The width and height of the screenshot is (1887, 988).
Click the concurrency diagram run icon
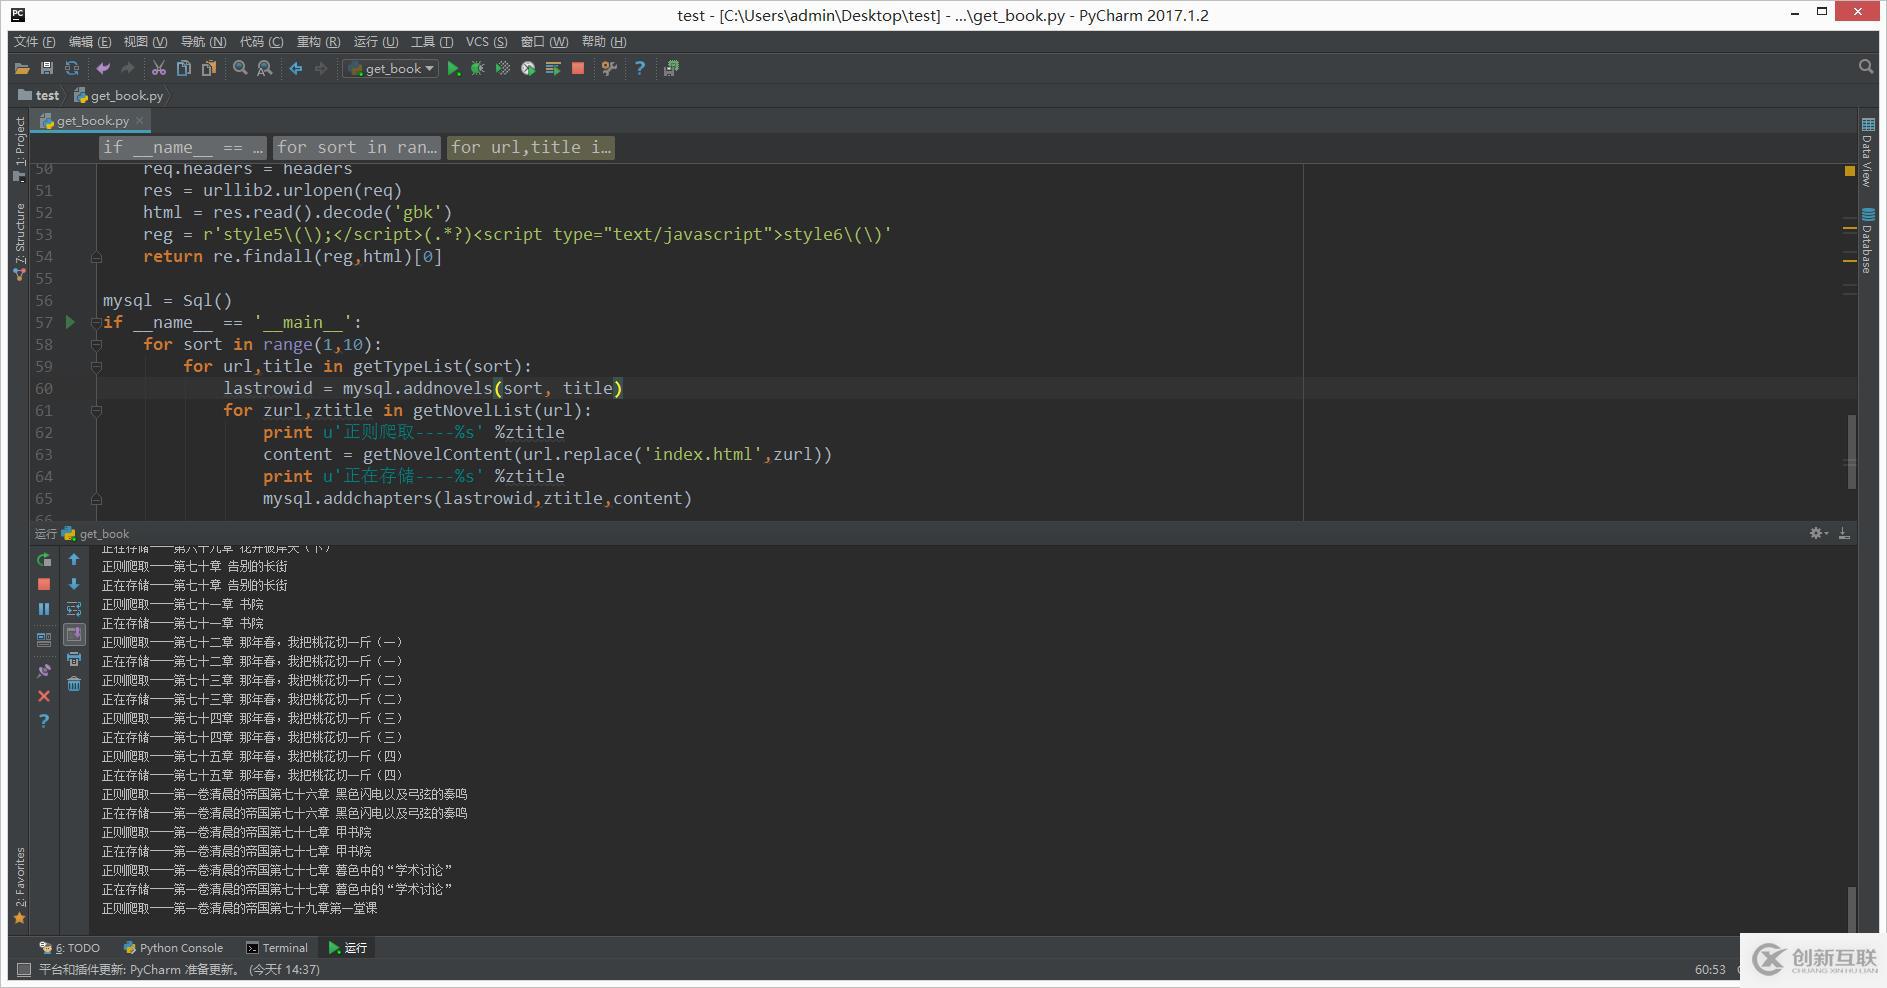[x=553, y=68]
